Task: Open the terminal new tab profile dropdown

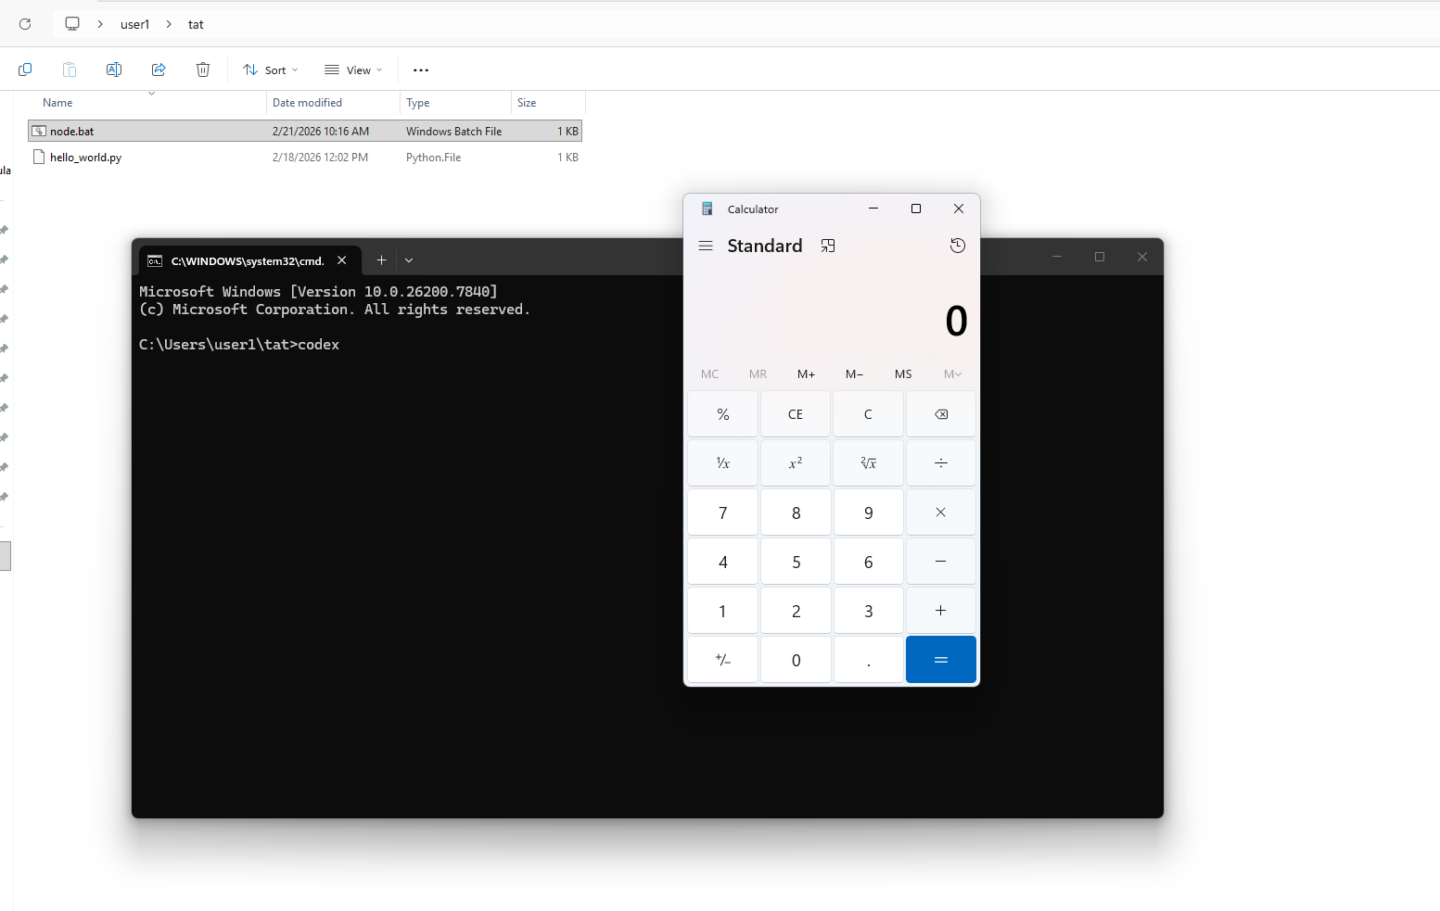Action: (x=409, y=260)
